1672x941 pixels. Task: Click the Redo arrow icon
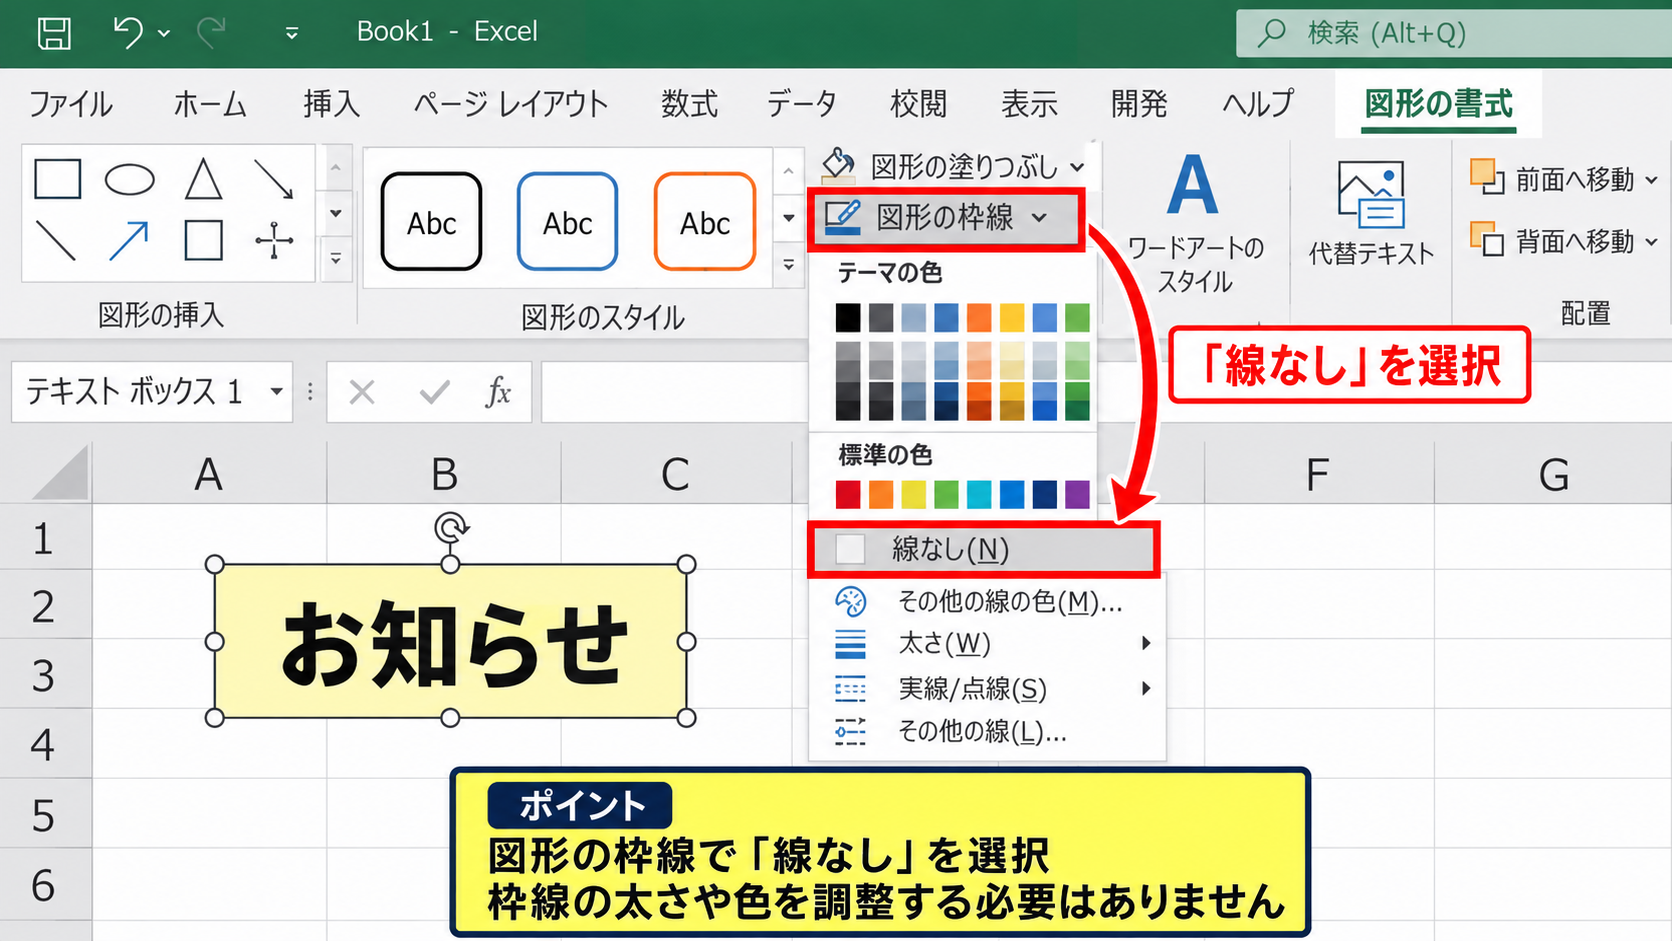coord(211,32)
